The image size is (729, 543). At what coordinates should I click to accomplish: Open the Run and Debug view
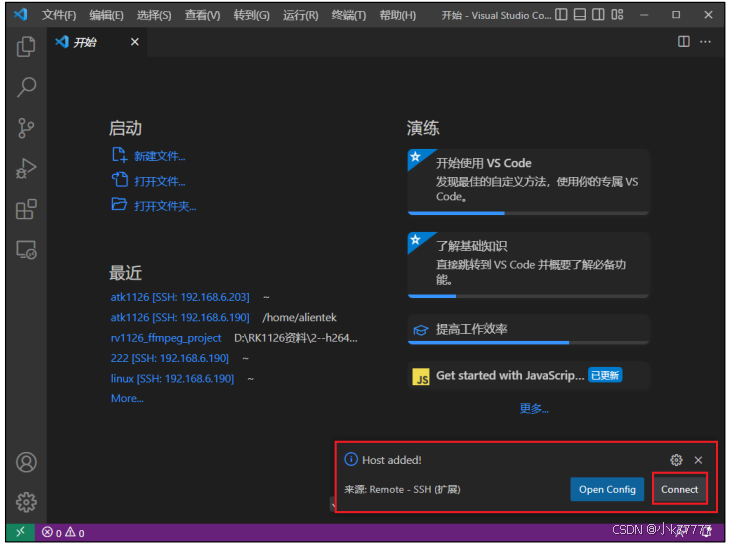26,168
